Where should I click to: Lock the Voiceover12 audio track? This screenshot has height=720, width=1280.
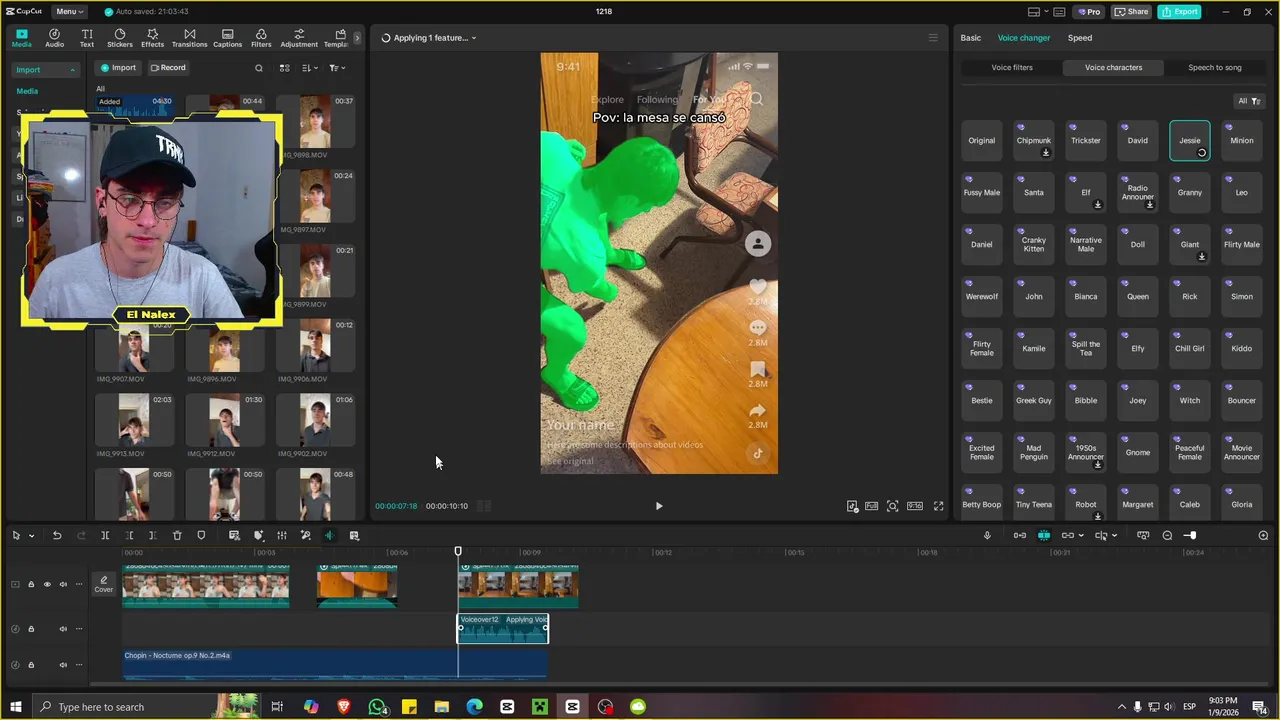point(31,629)
